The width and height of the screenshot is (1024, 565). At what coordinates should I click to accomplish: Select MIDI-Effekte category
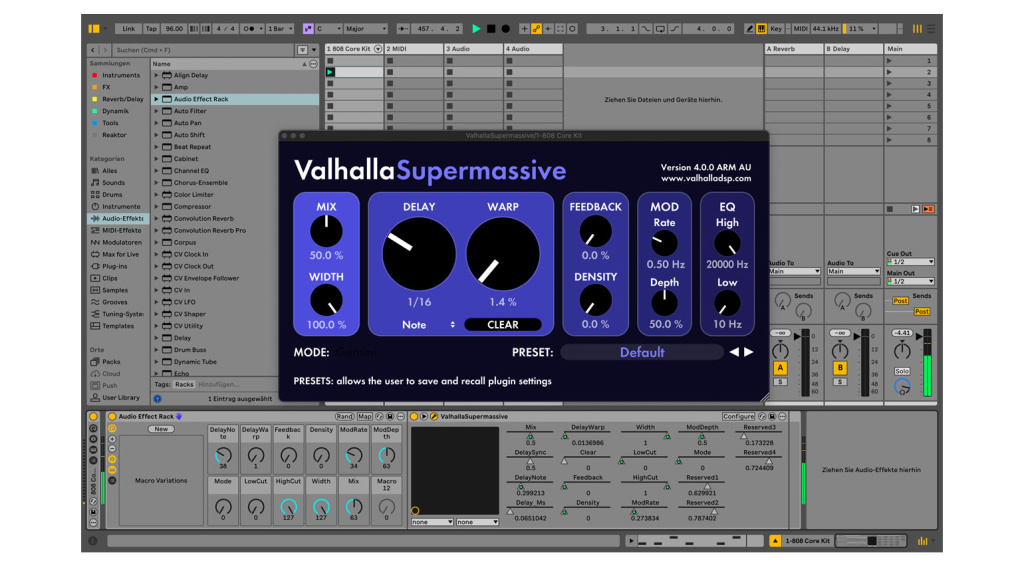pos(121,231)
